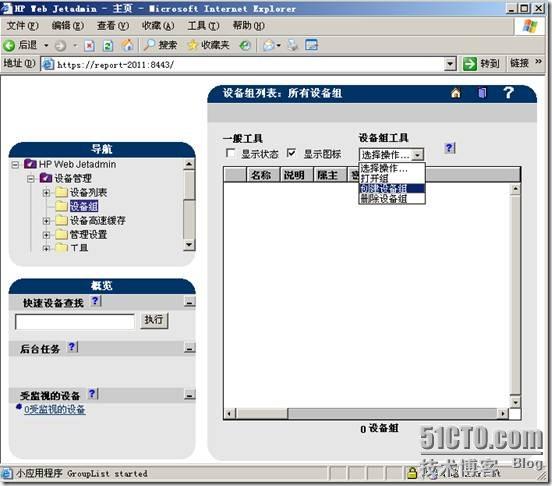Screen dimensions: 552x486
Task: Click navigation tree scrollbar down arrow
Action: tap(189, 245)
